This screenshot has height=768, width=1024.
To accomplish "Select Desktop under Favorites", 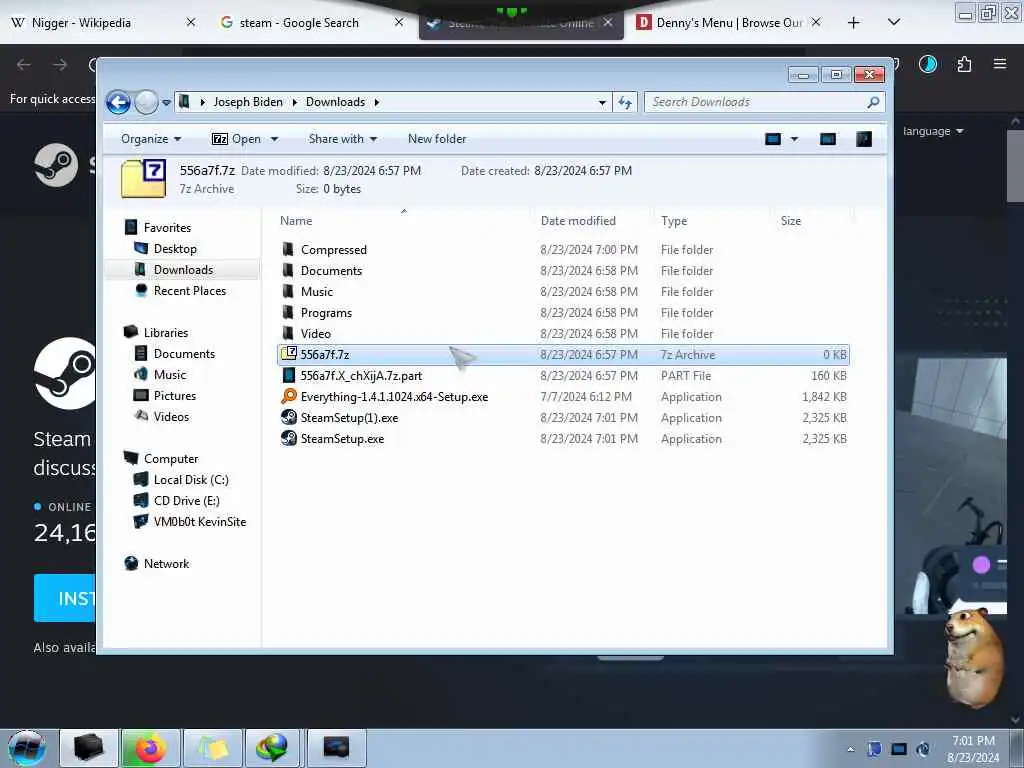I will [175, 249].
